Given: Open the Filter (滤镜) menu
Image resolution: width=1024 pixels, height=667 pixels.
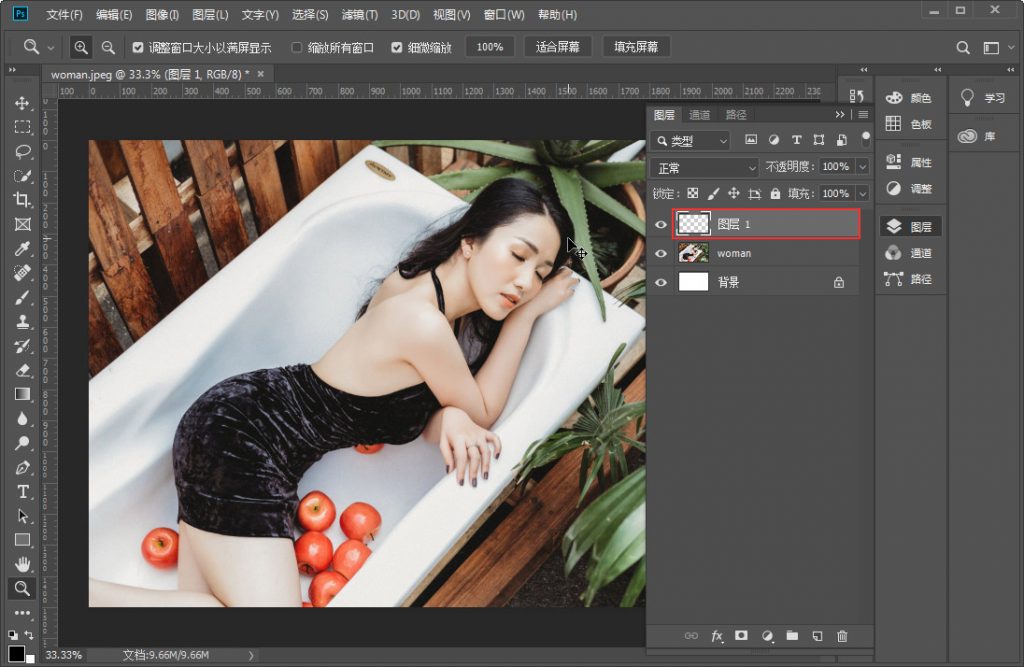Looking at the screenshot, I should [x=359, y=15].
